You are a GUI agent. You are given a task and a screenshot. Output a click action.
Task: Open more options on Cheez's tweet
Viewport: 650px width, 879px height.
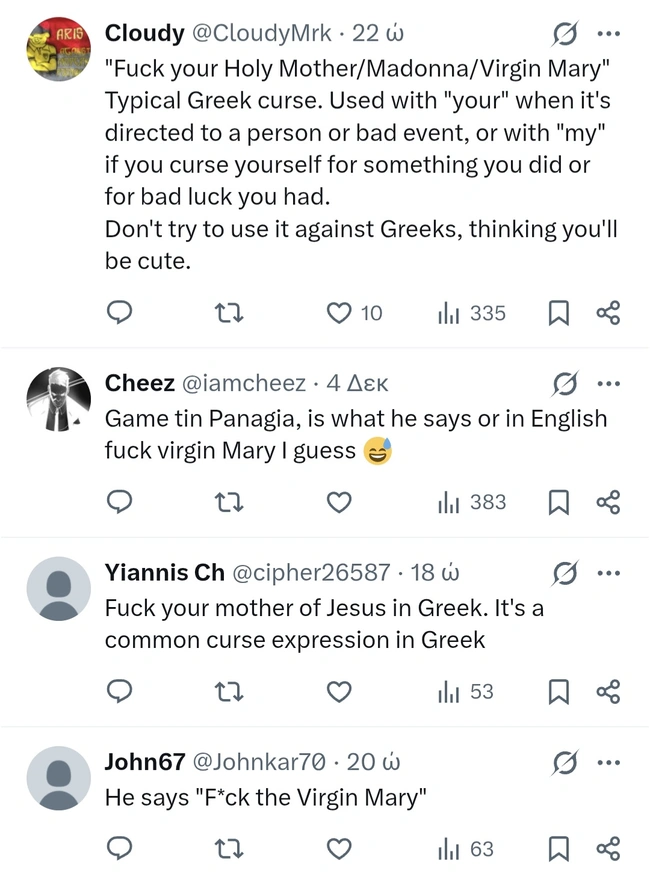(608, 383)
